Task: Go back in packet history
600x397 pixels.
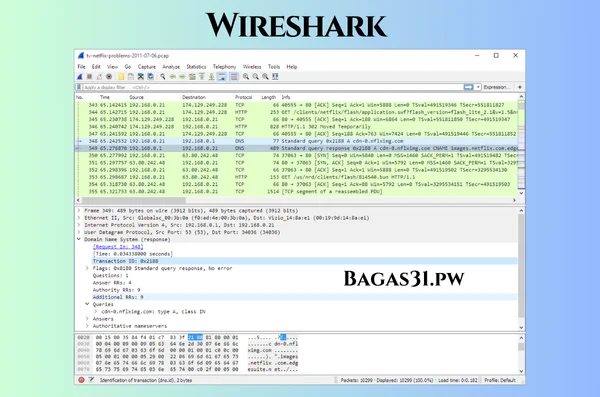Action: 173,77
